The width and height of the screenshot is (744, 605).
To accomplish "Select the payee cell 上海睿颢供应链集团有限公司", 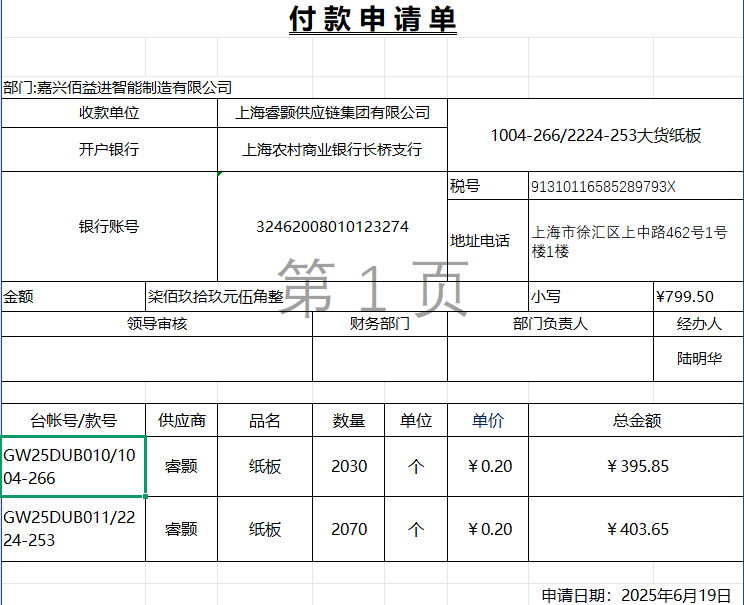I will pos(332,113).
